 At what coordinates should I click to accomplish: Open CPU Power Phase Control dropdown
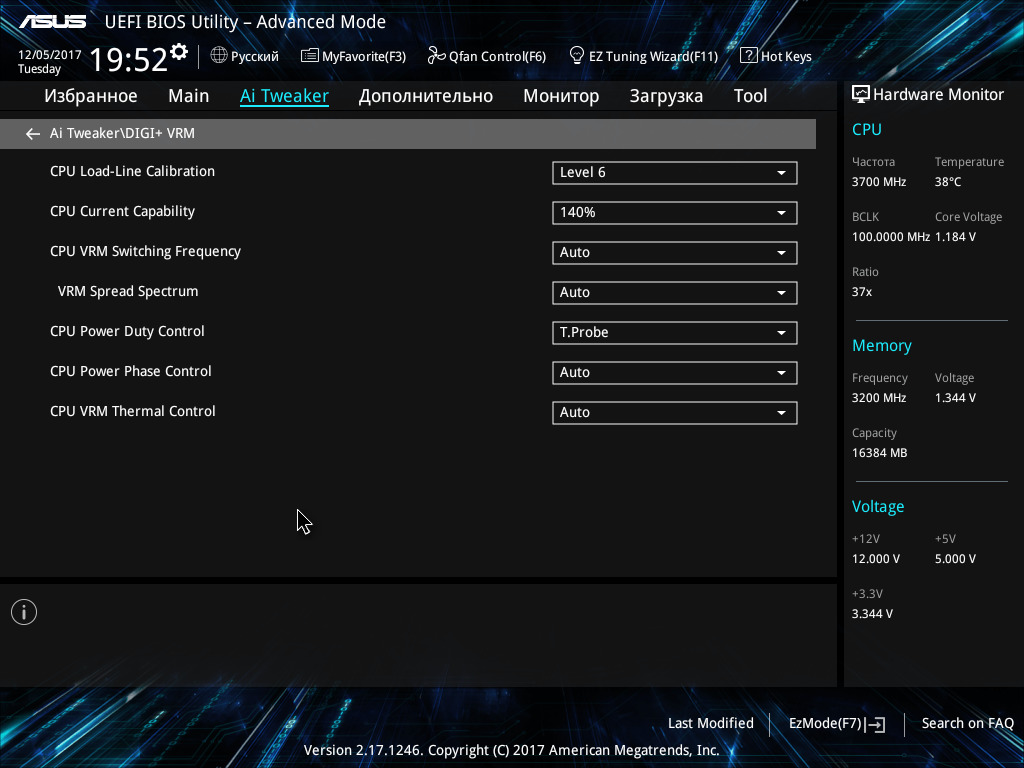675,372
